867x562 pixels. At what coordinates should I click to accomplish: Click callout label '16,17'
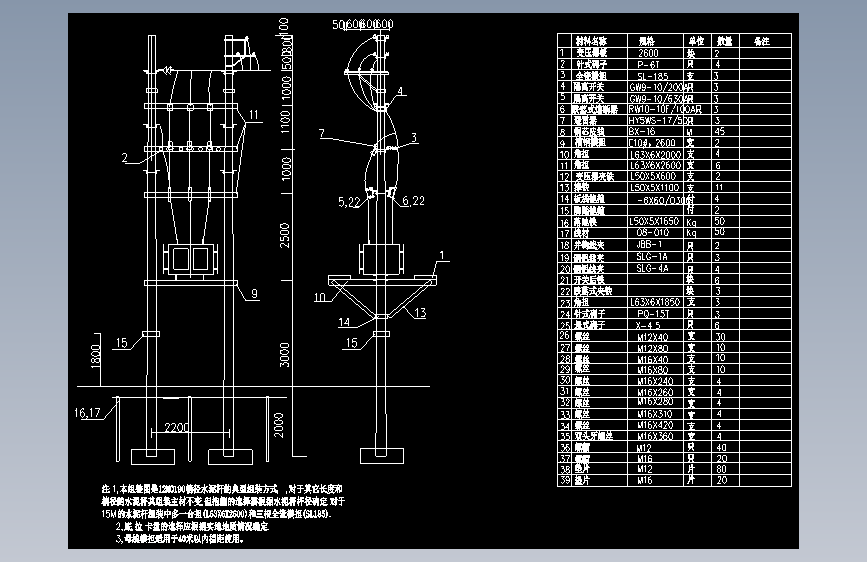coord(87,413)
